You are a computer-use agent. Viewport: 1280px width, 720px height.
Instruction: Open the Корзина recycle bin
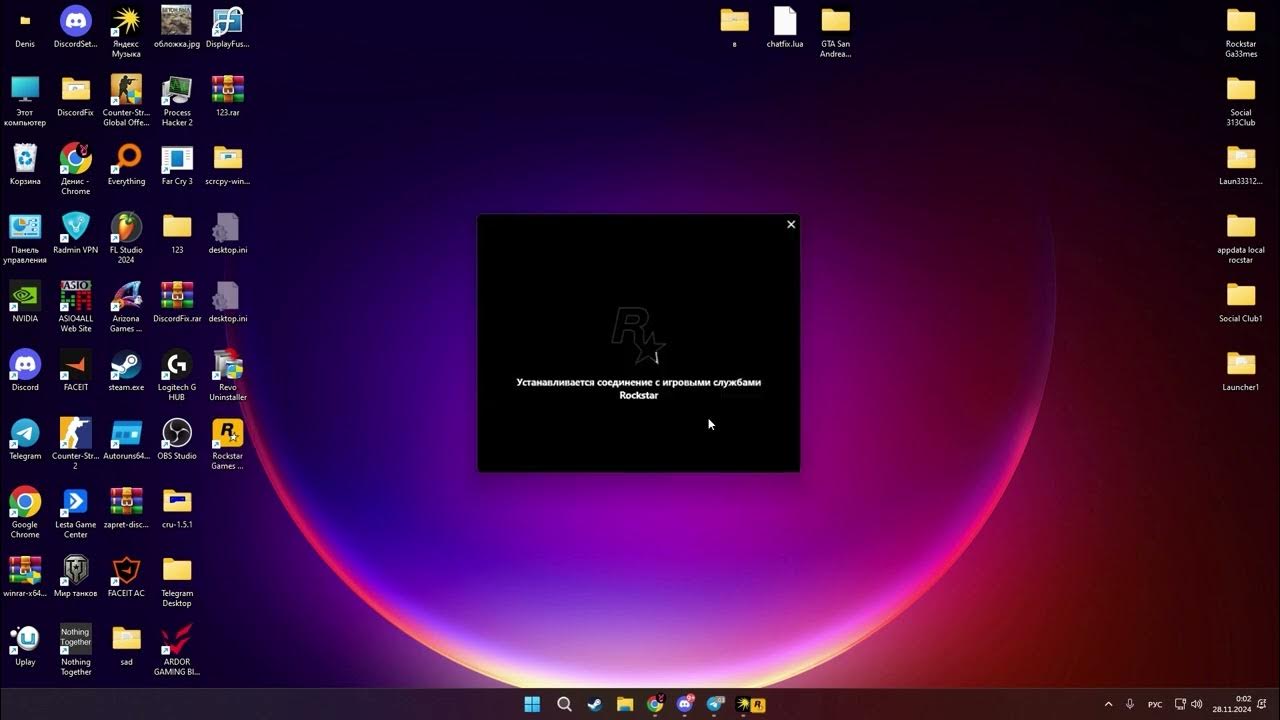coord(25,164)
